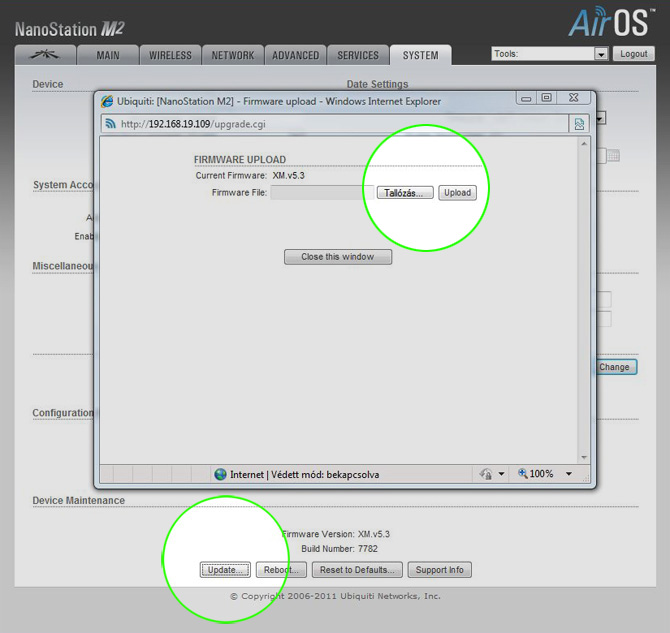Click the calendar icon in Date Settings
This screenshot has height=633, width=670.
coord(614,156)
